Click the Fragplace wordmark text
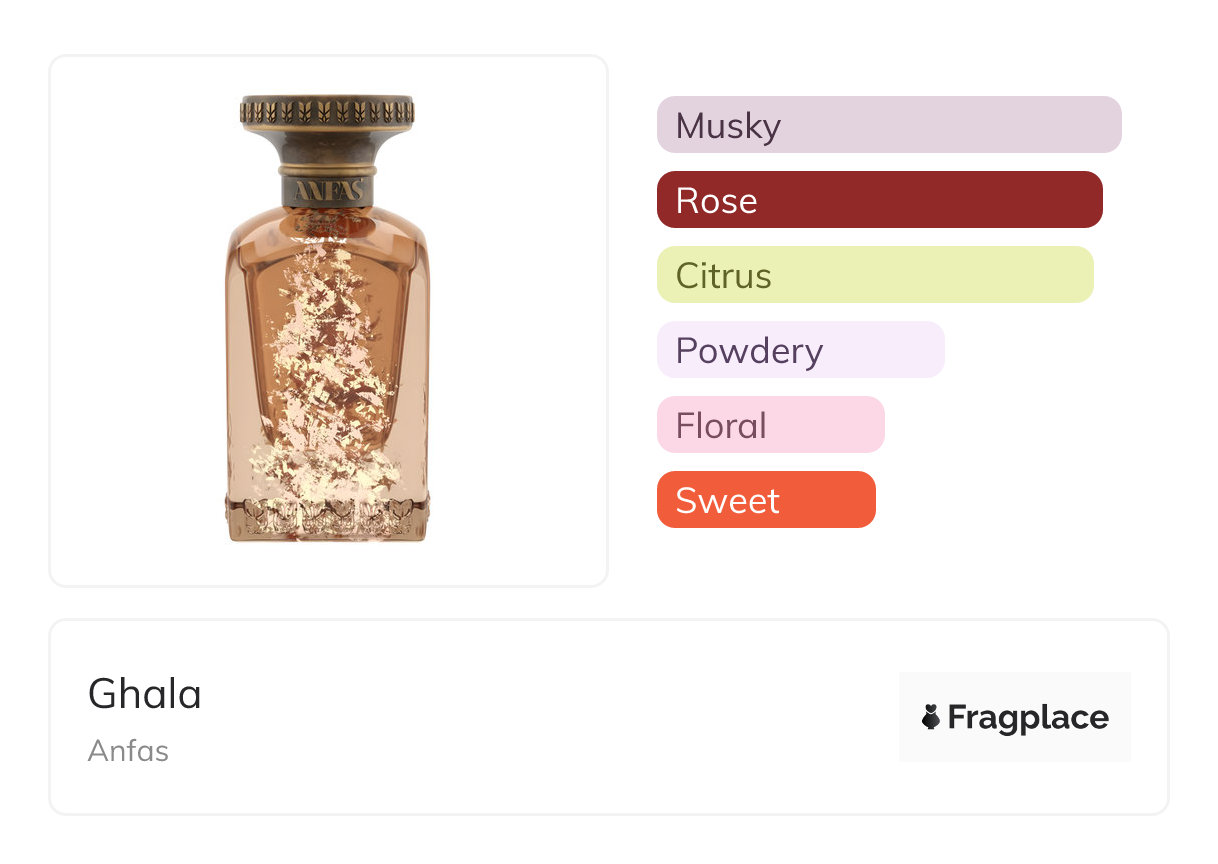The image size is (1218, 864). coord(1028,717)
